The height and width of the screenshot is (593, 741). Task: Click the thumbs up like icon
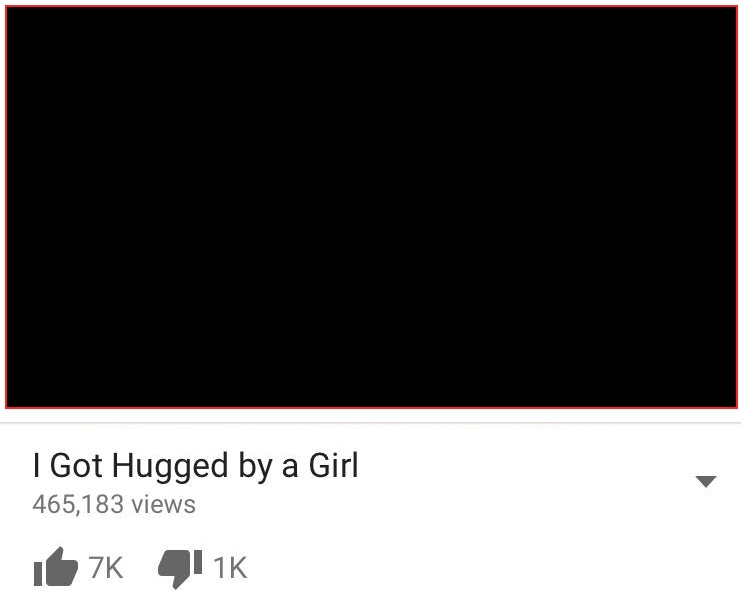tap(56, 567)
